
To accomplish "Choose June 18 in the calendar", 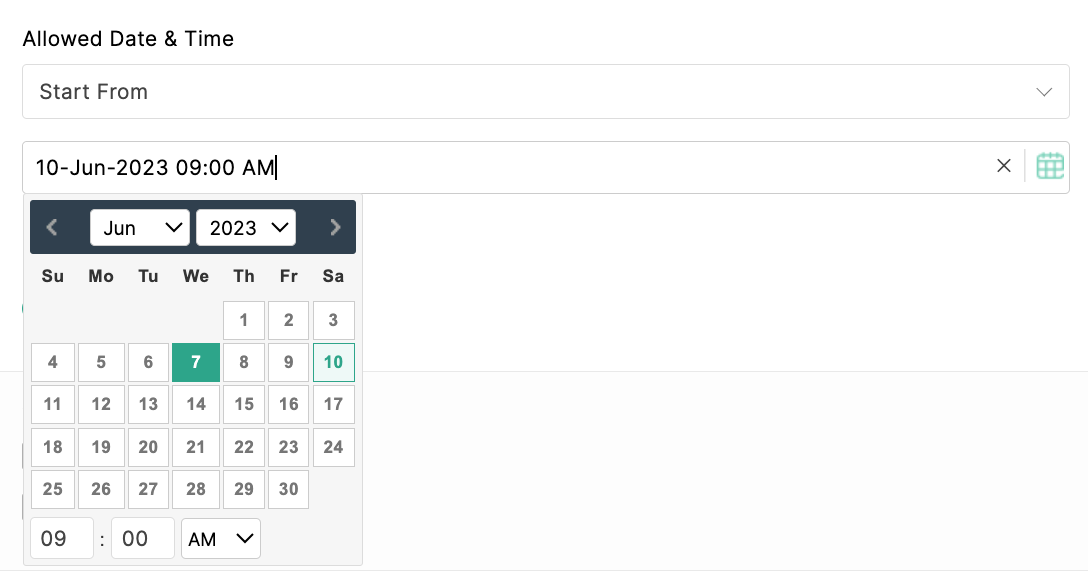I will (x=53, y=447).
